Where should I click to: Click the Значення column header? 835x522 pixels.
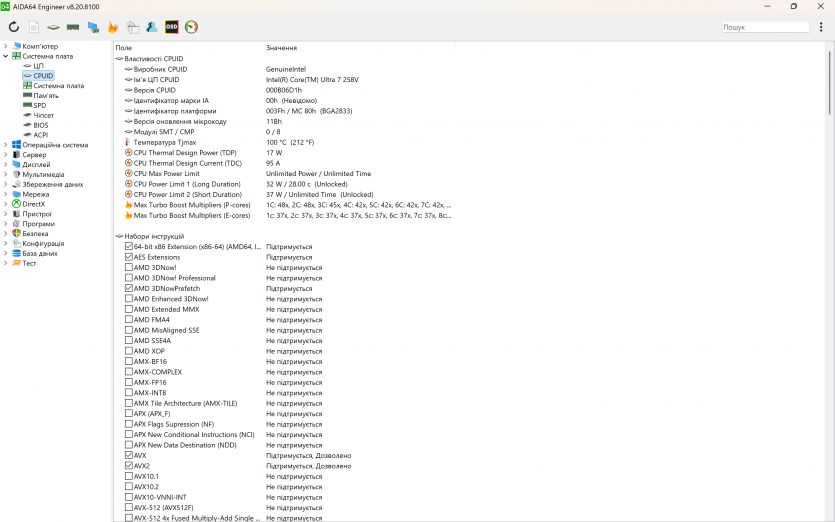click(x=281, y=47)
